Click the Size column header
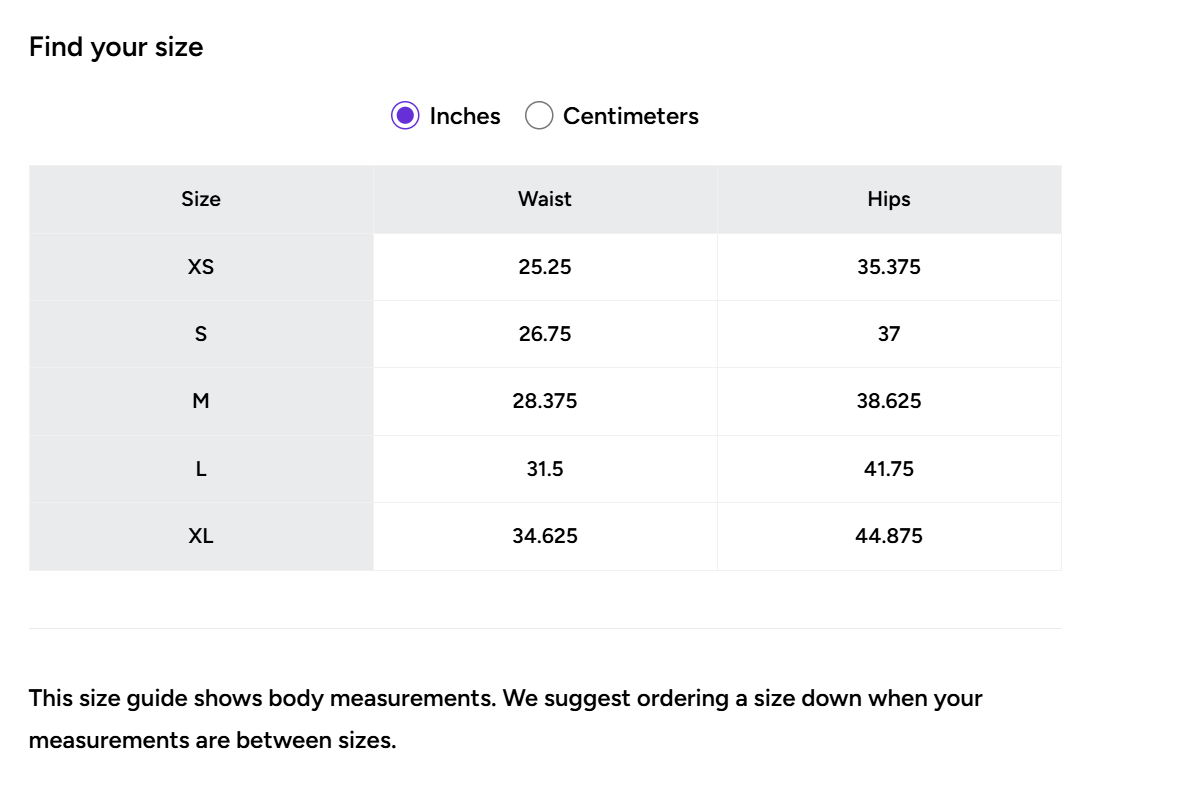Viewport: 1188px width, 803px height. coord(201,199)
